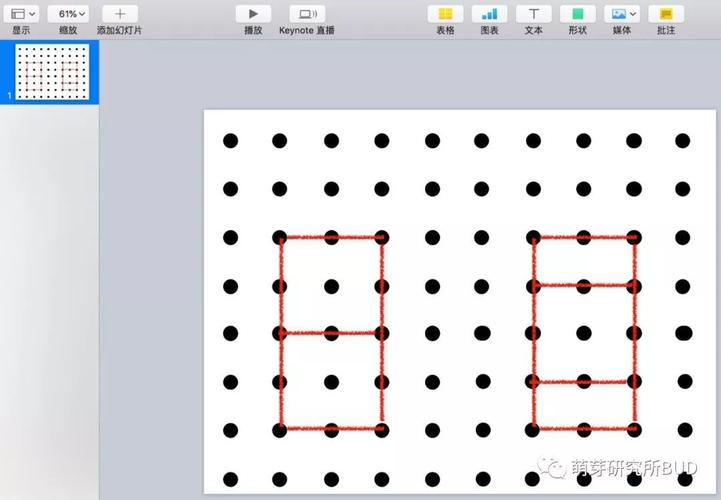Viewport: 721px width, 500px height.
Task: Click the 萌芽研究所BUD watermark text
Action: (633, 468)
